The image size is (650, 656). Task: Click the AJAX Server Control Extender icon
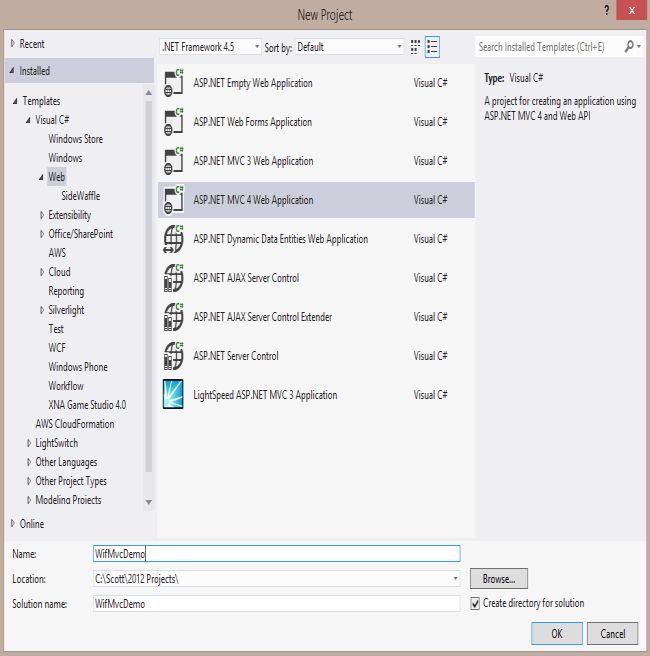pos(173,317)
